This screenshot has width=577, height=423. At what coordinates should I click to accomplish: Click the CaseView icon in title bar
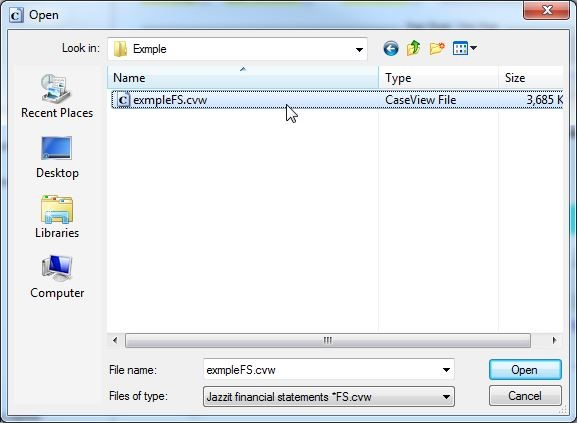[x=16, y=15]
